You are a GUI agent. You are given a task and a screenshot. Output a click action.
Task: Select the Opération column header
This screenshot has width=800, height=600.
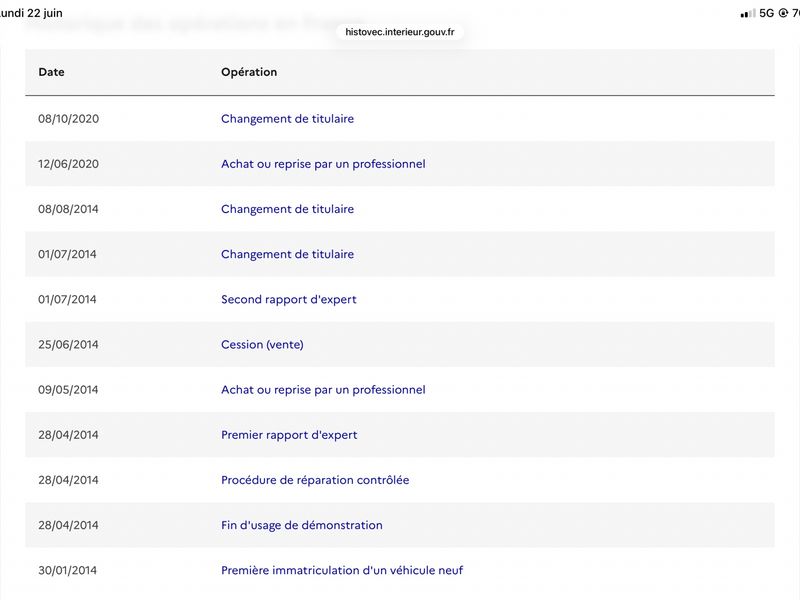[249, 72]
